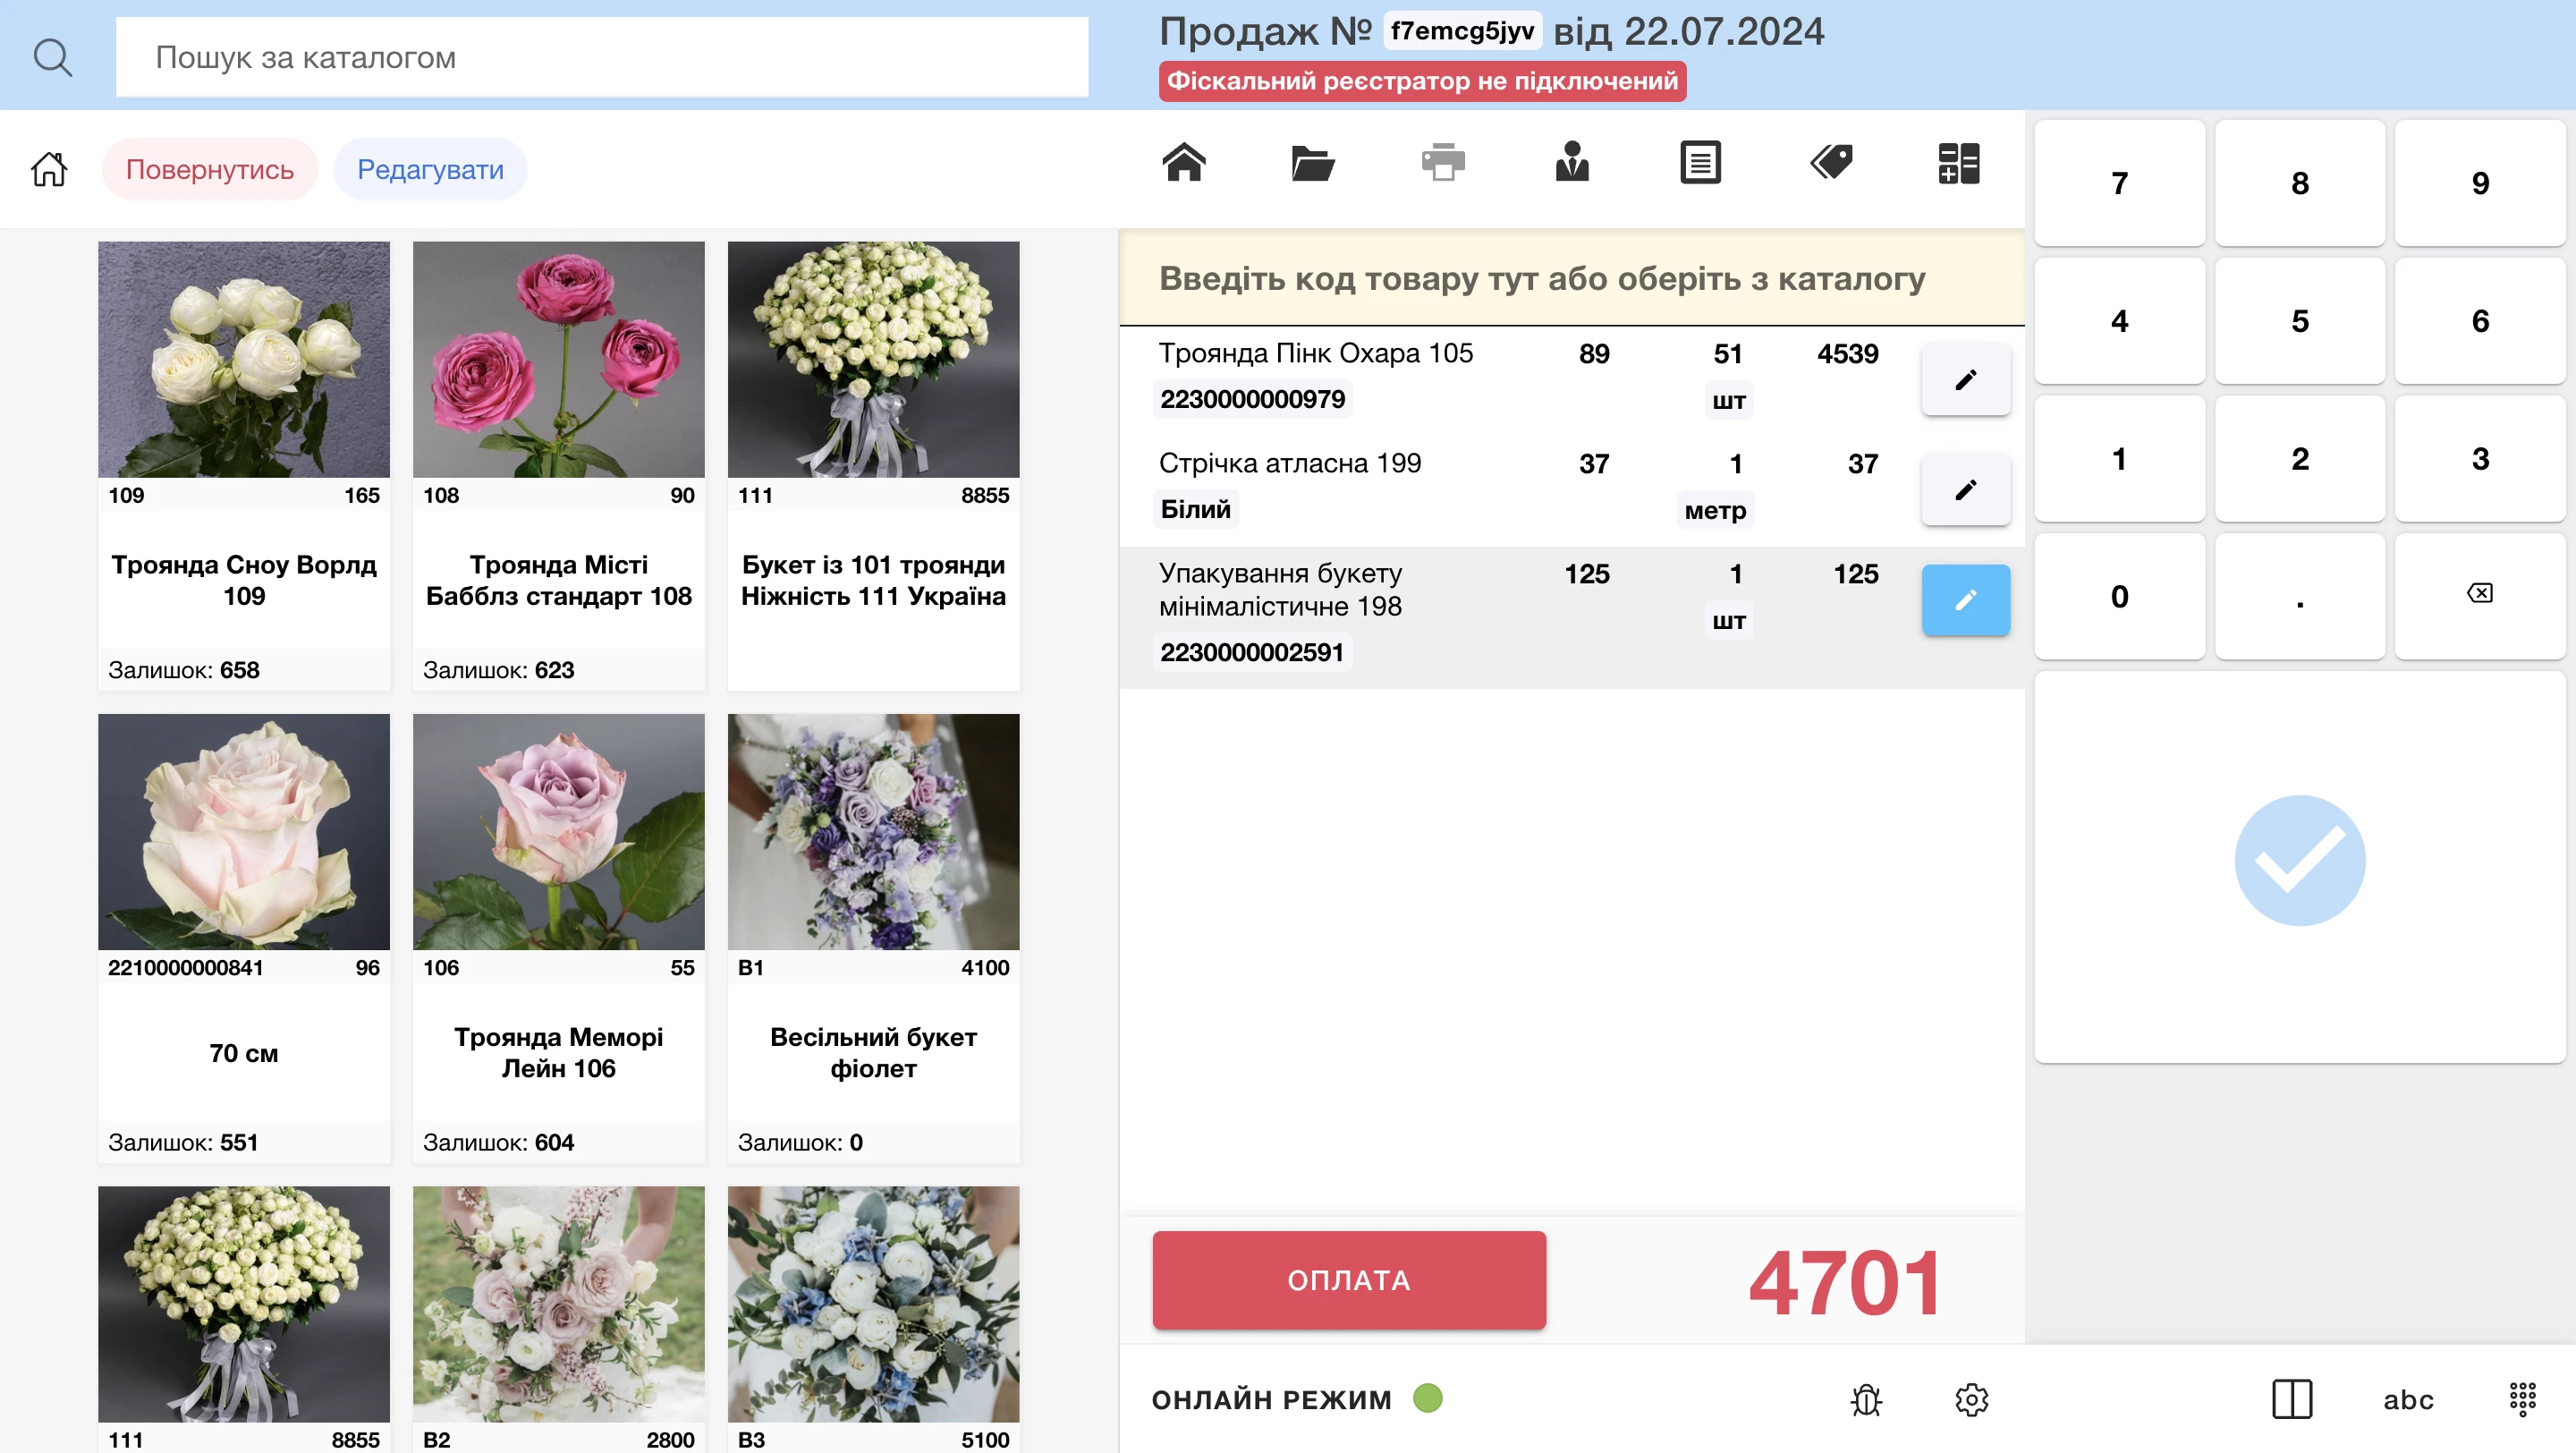Tap keypad digit 7
2576x1453 pixels.
tap(2119, 183)
